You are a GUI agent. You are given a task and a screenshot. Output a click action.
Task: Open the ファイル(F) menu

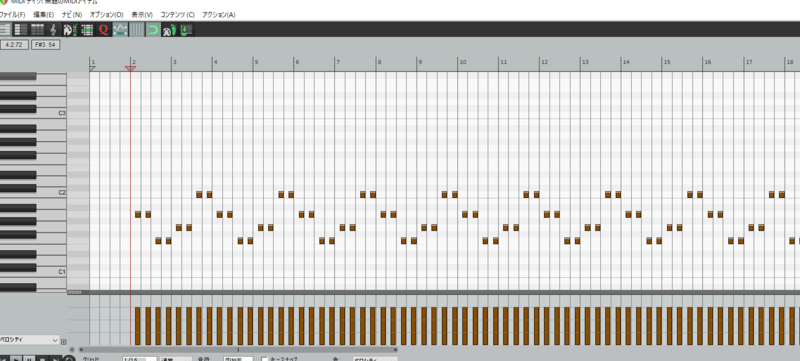point(12,15)
